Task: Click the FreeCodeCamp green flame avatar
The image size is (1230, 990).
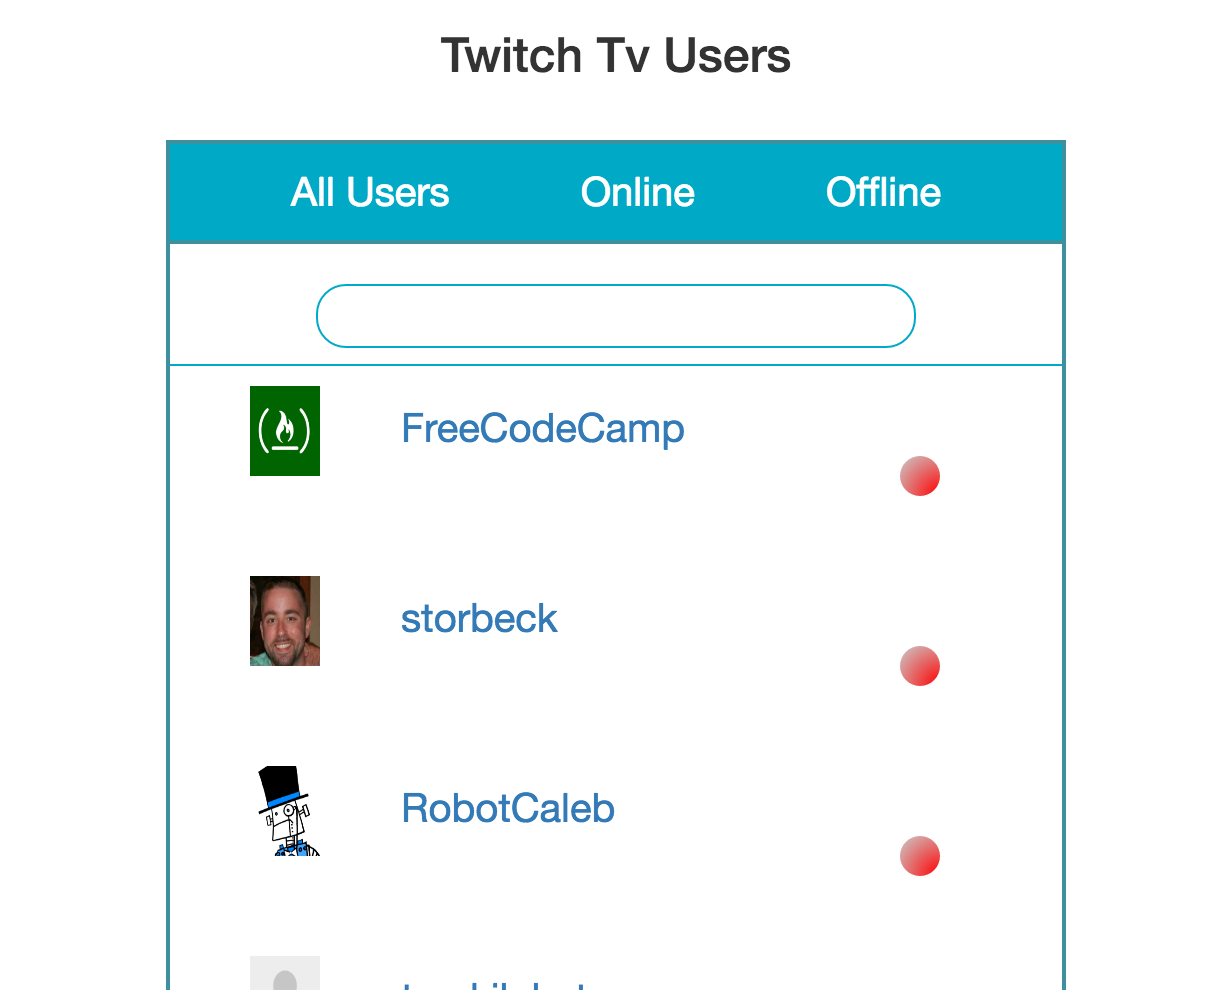Action: coord(285,431)
